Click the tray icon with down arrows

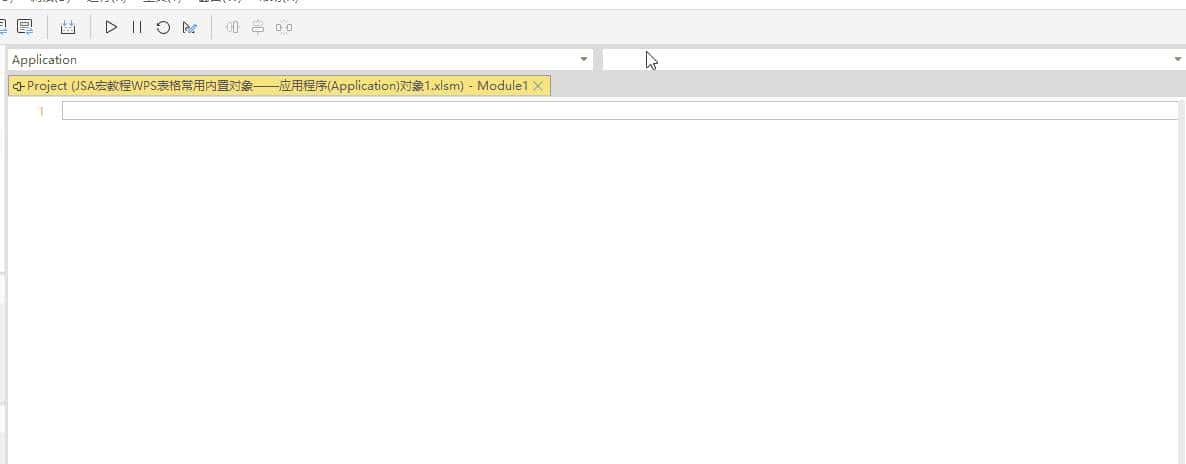68,27
